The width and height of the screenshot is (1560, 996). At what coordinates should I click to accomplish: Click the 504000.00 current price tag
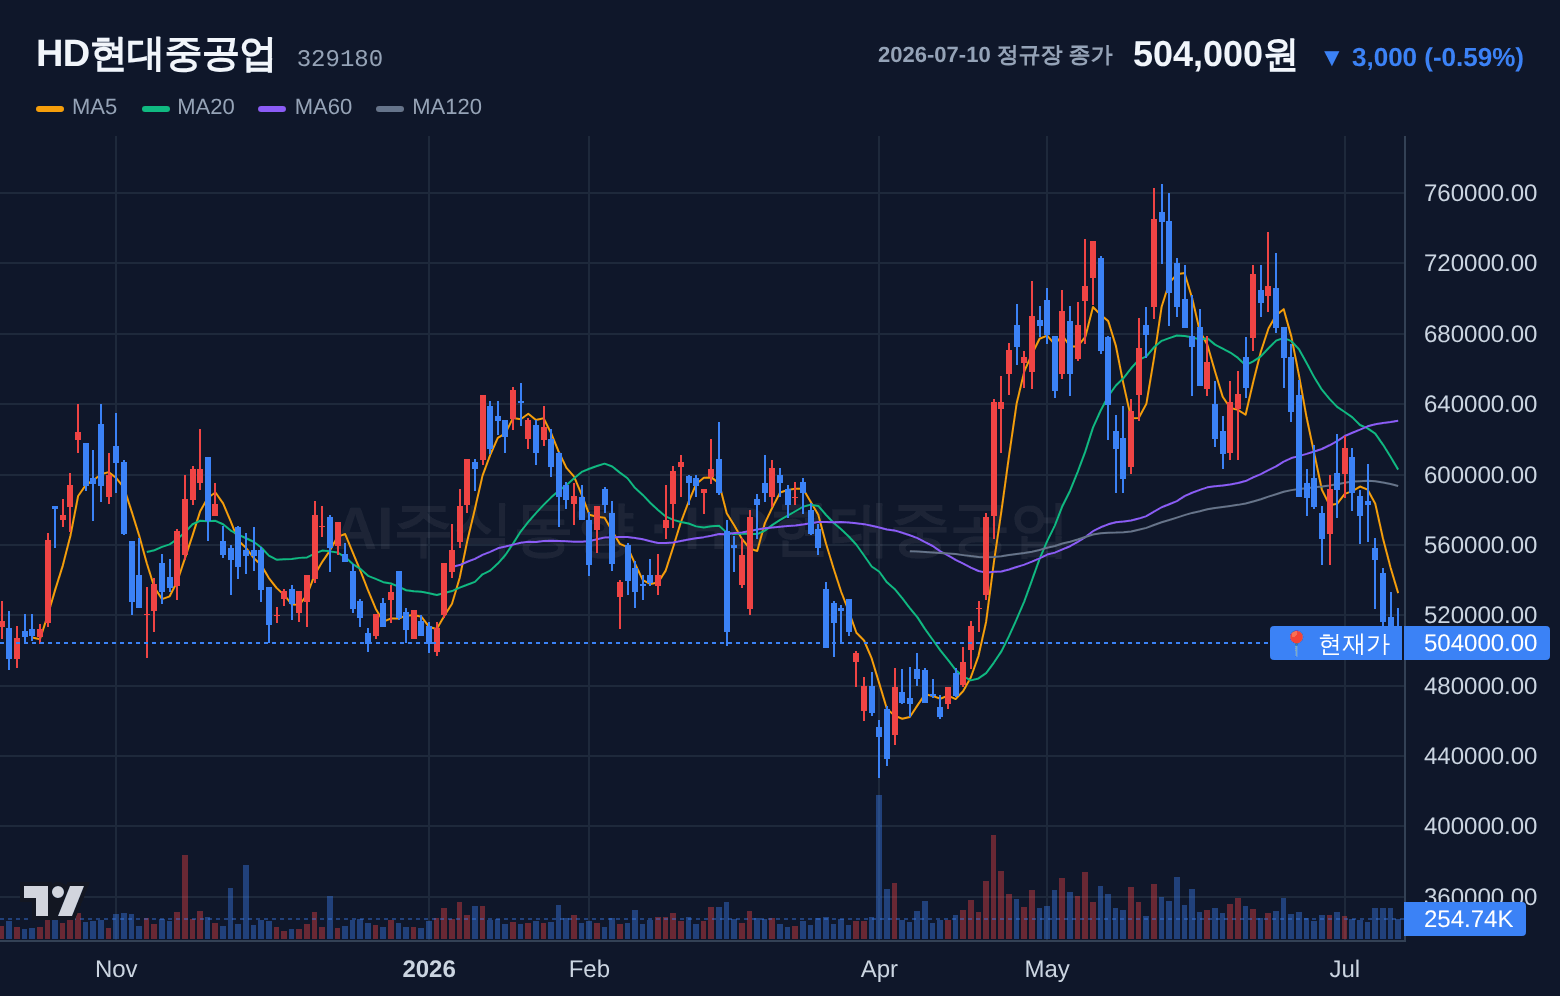[x=1477, y=643]
